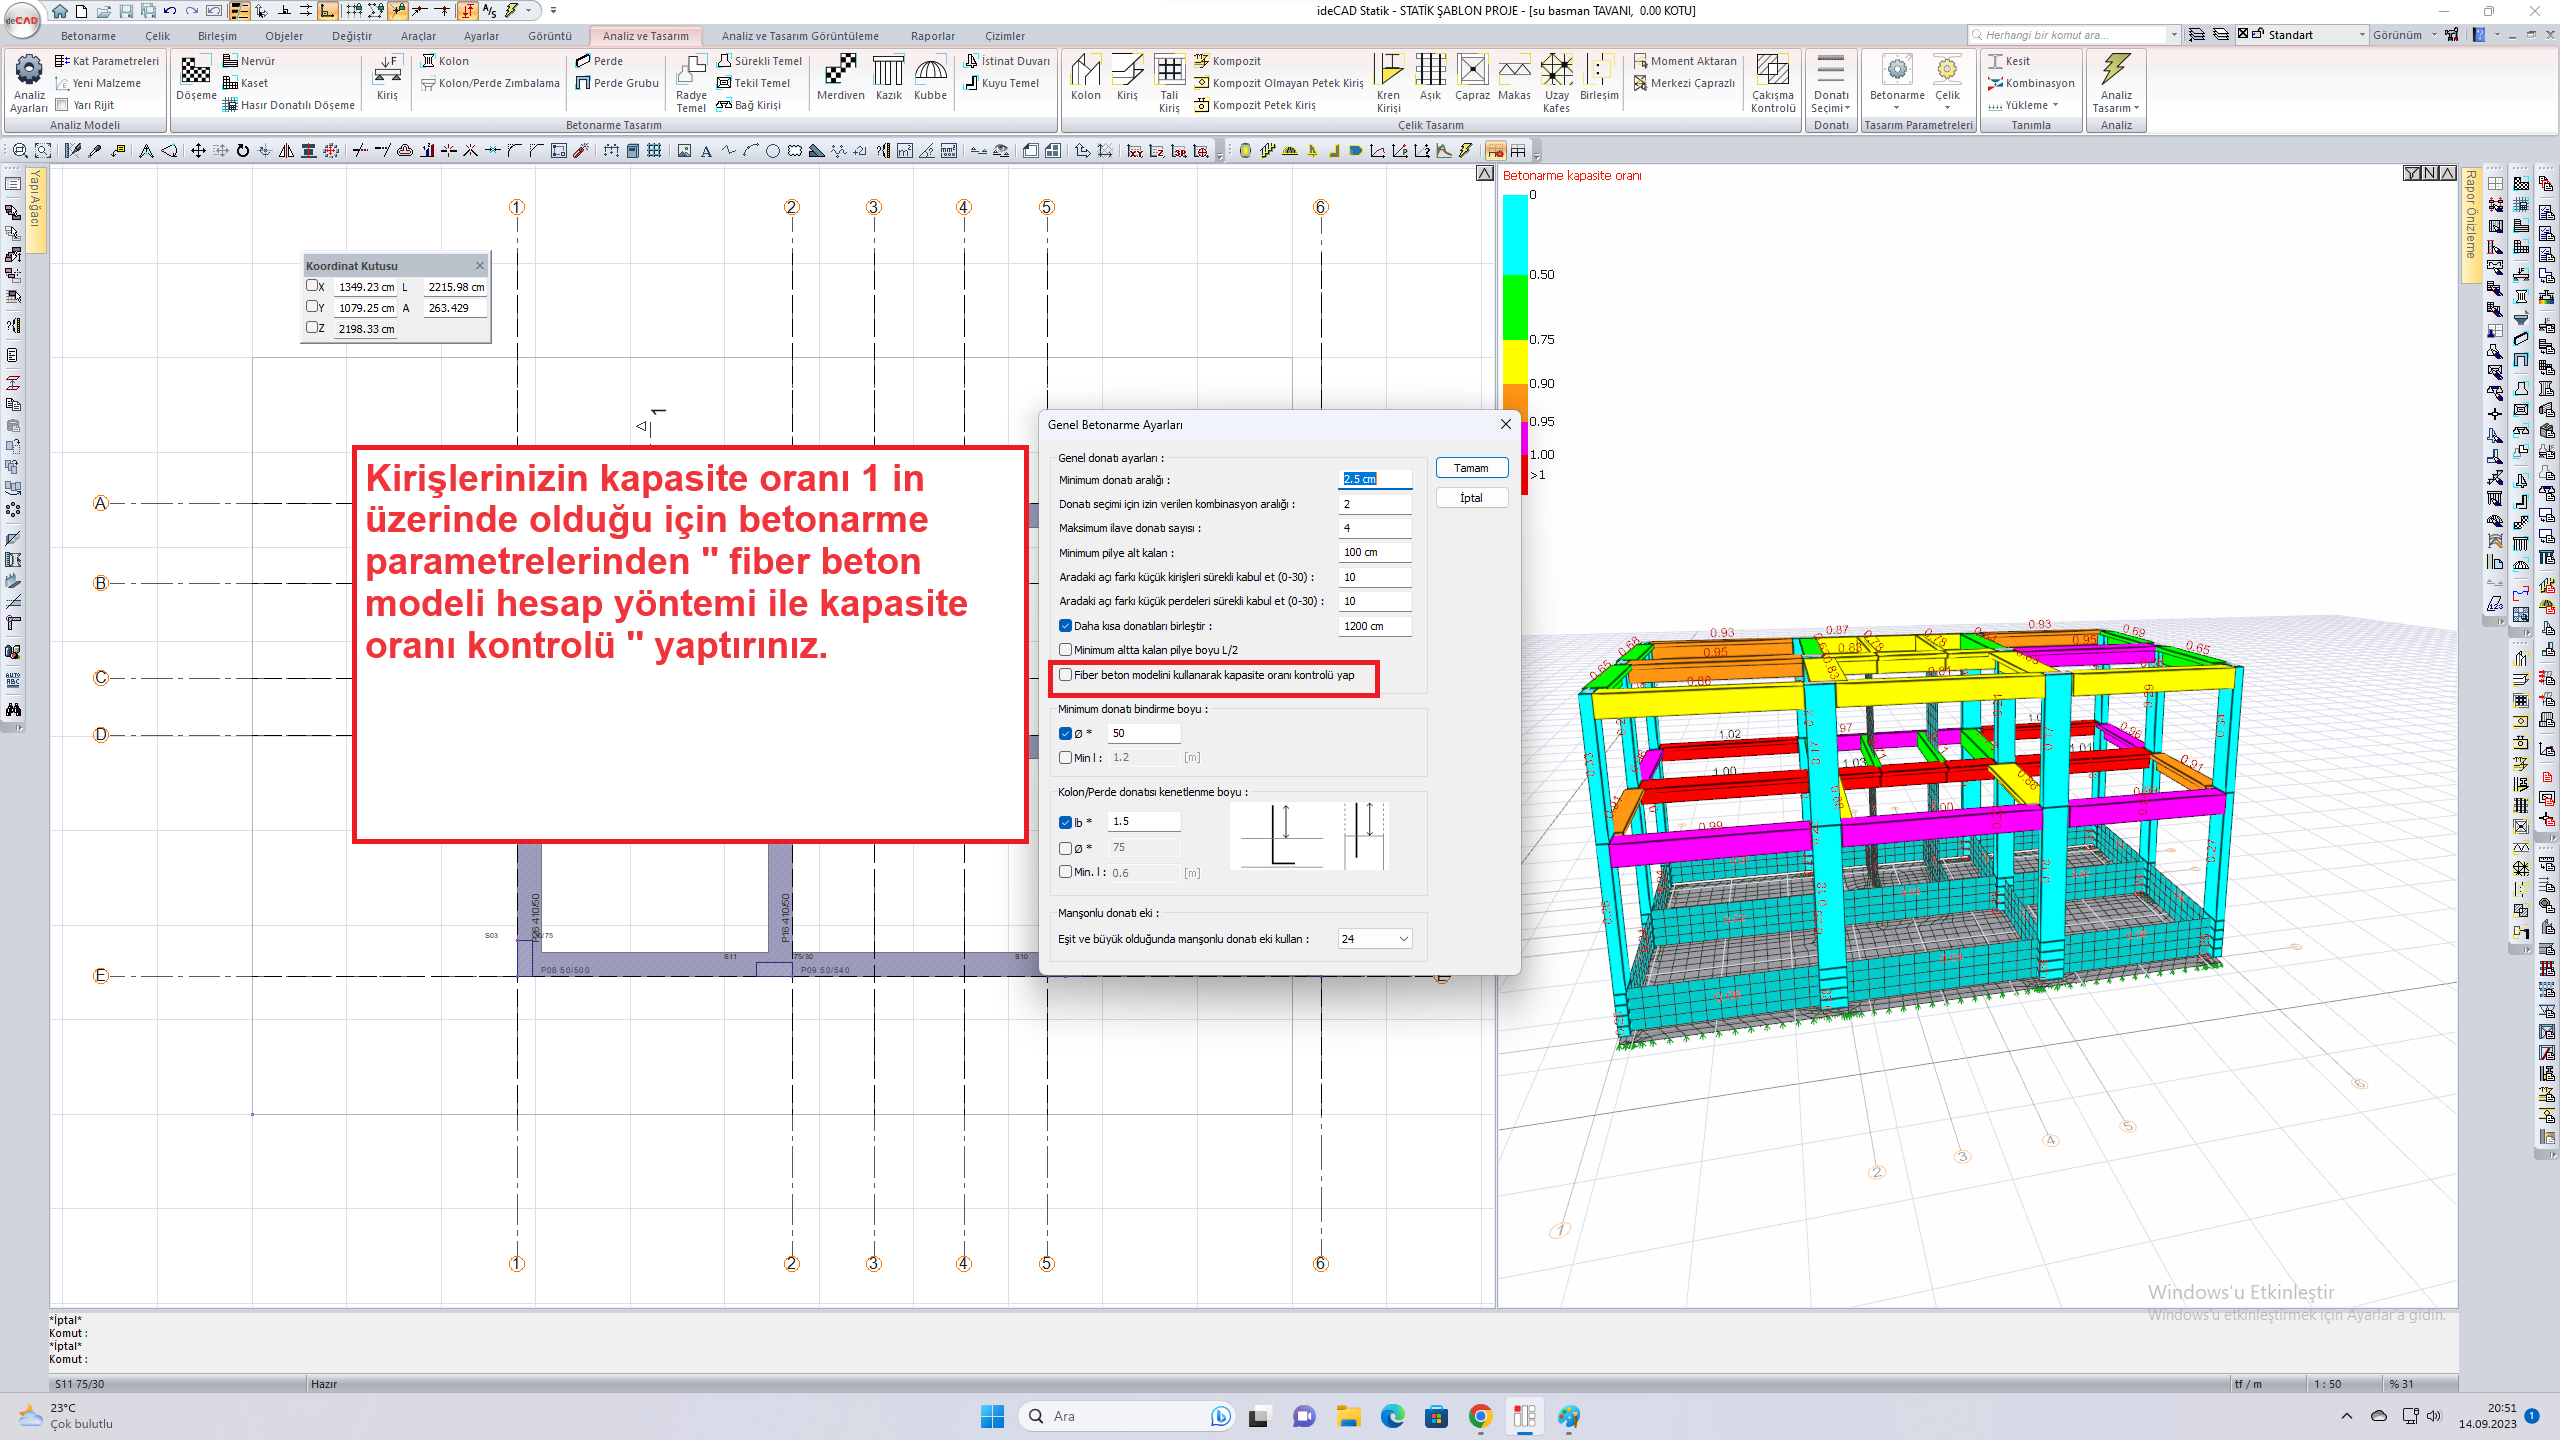Click the Nervür ribbed slab tool
The image size is (2560, 1440).
pyautogui.click(x=249, y=61)
